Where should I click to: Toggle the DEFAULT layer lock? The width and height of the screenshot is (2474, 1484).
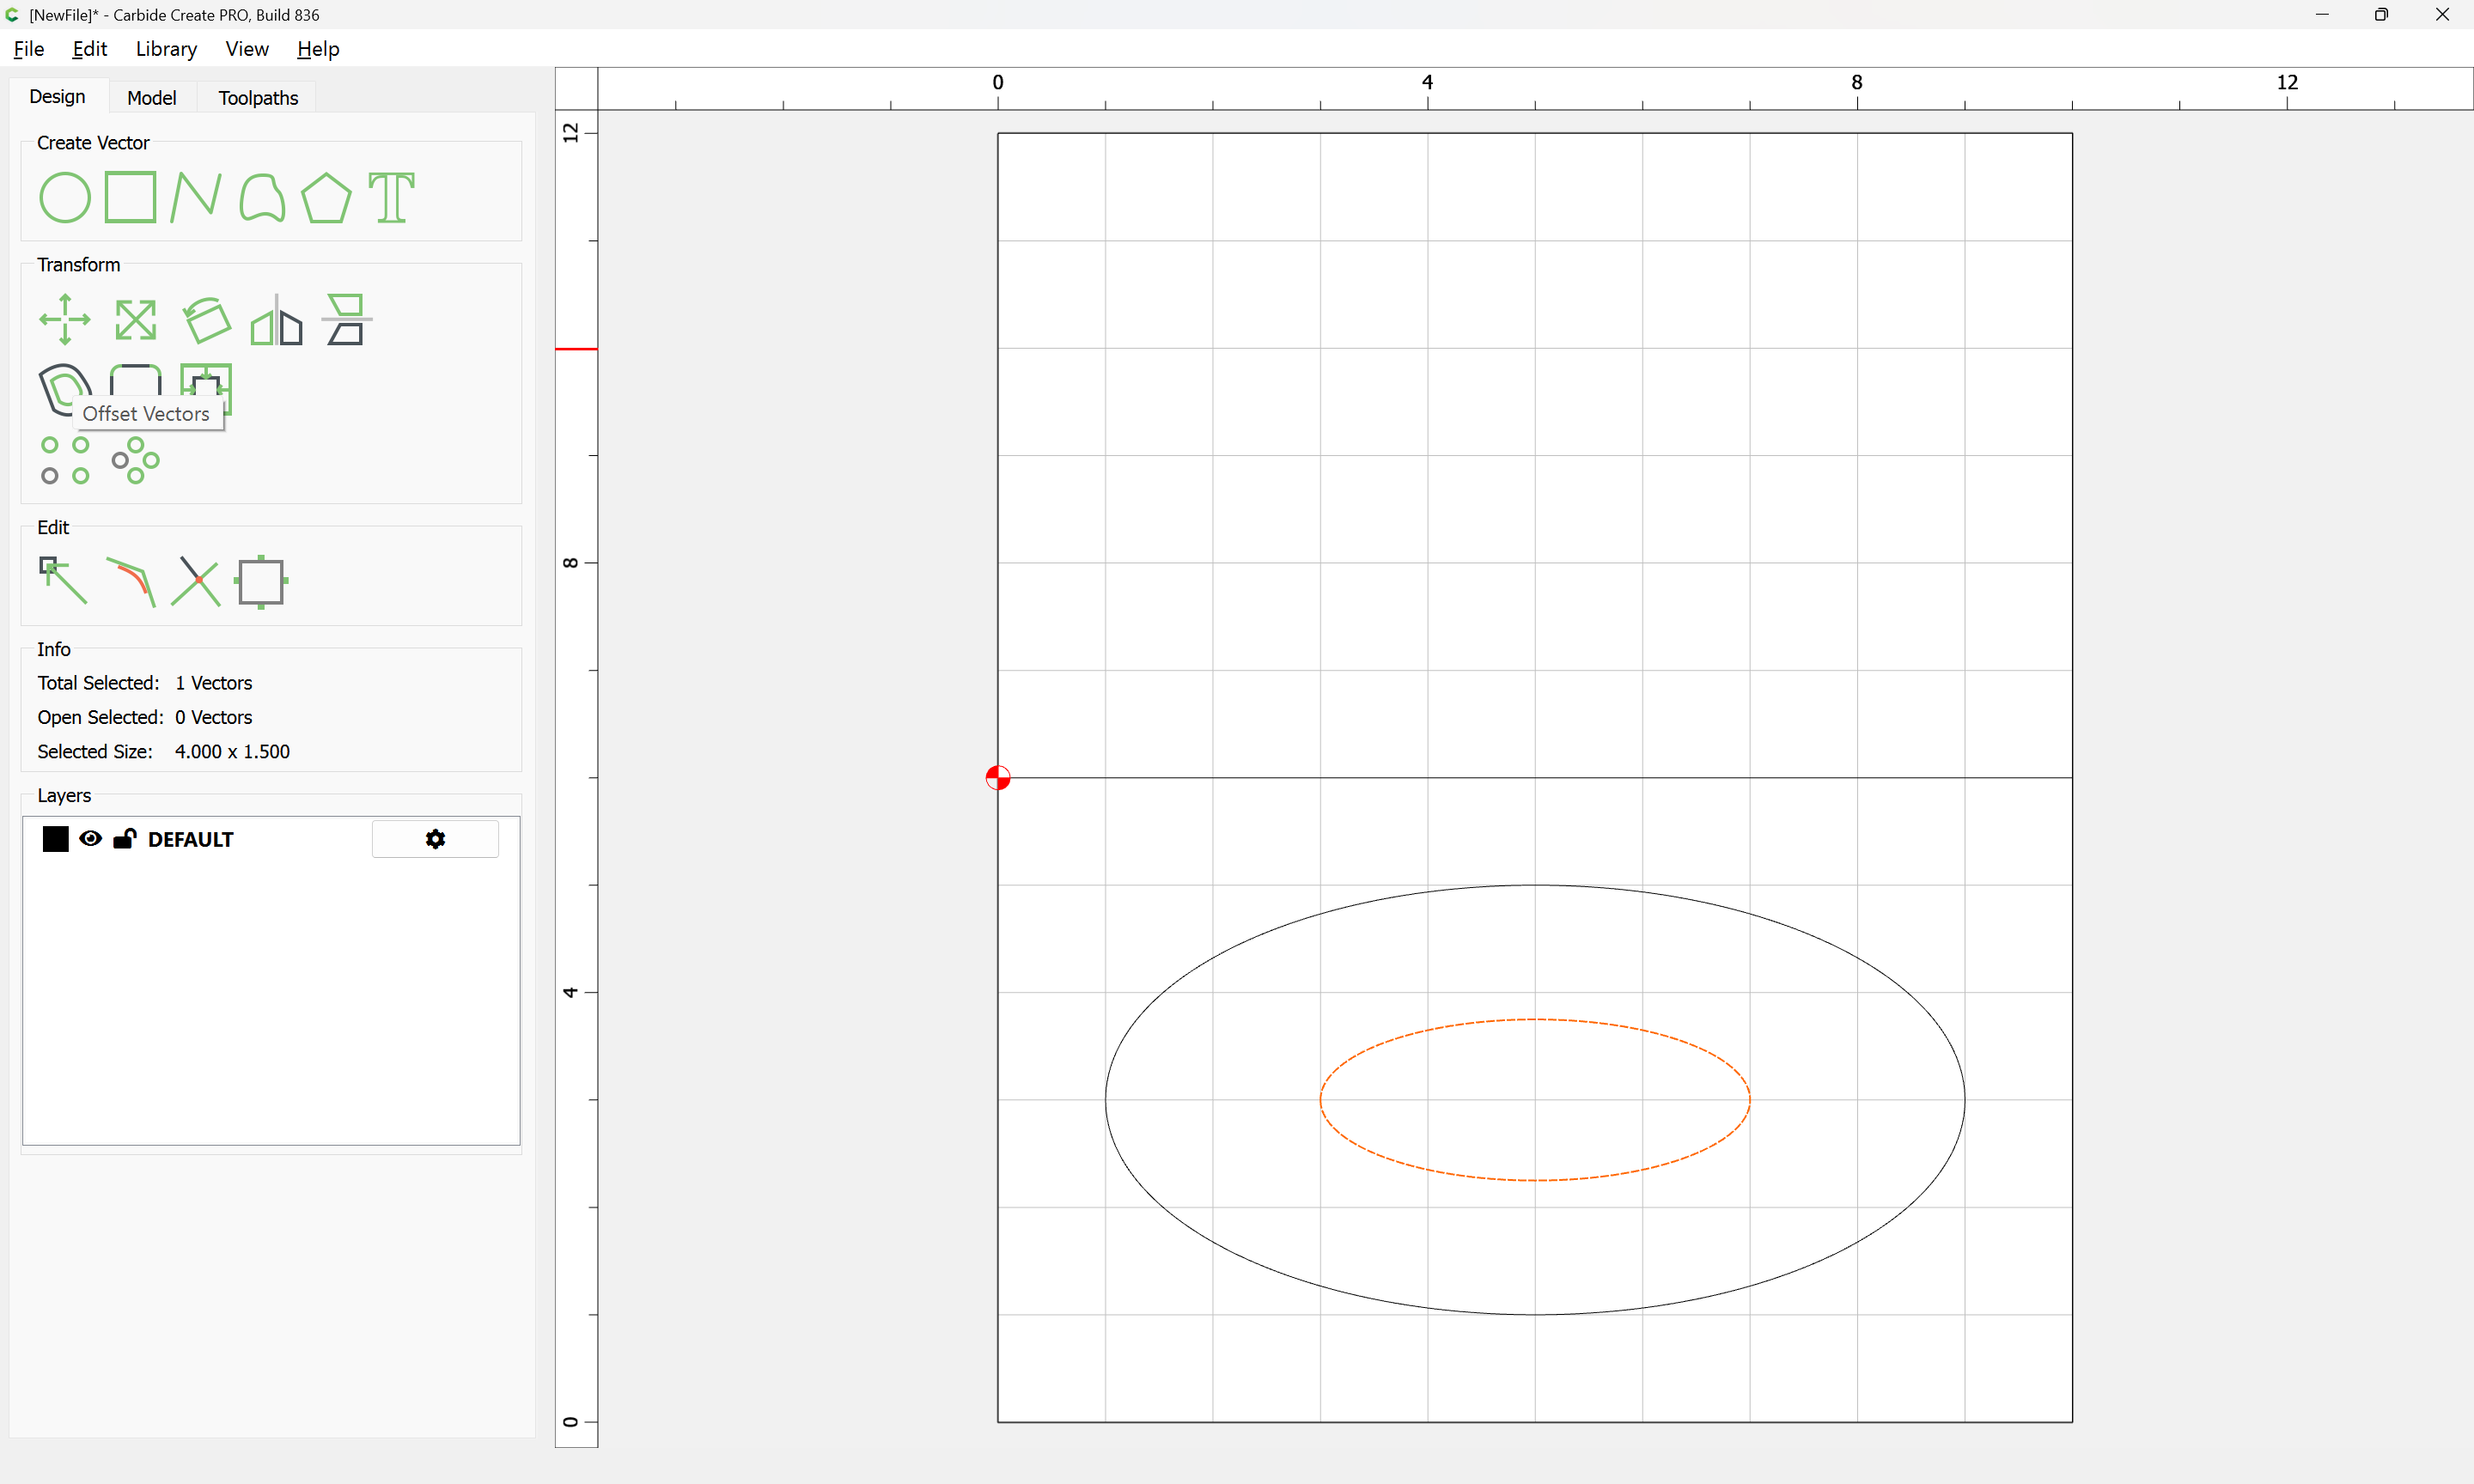click(124, 839)
